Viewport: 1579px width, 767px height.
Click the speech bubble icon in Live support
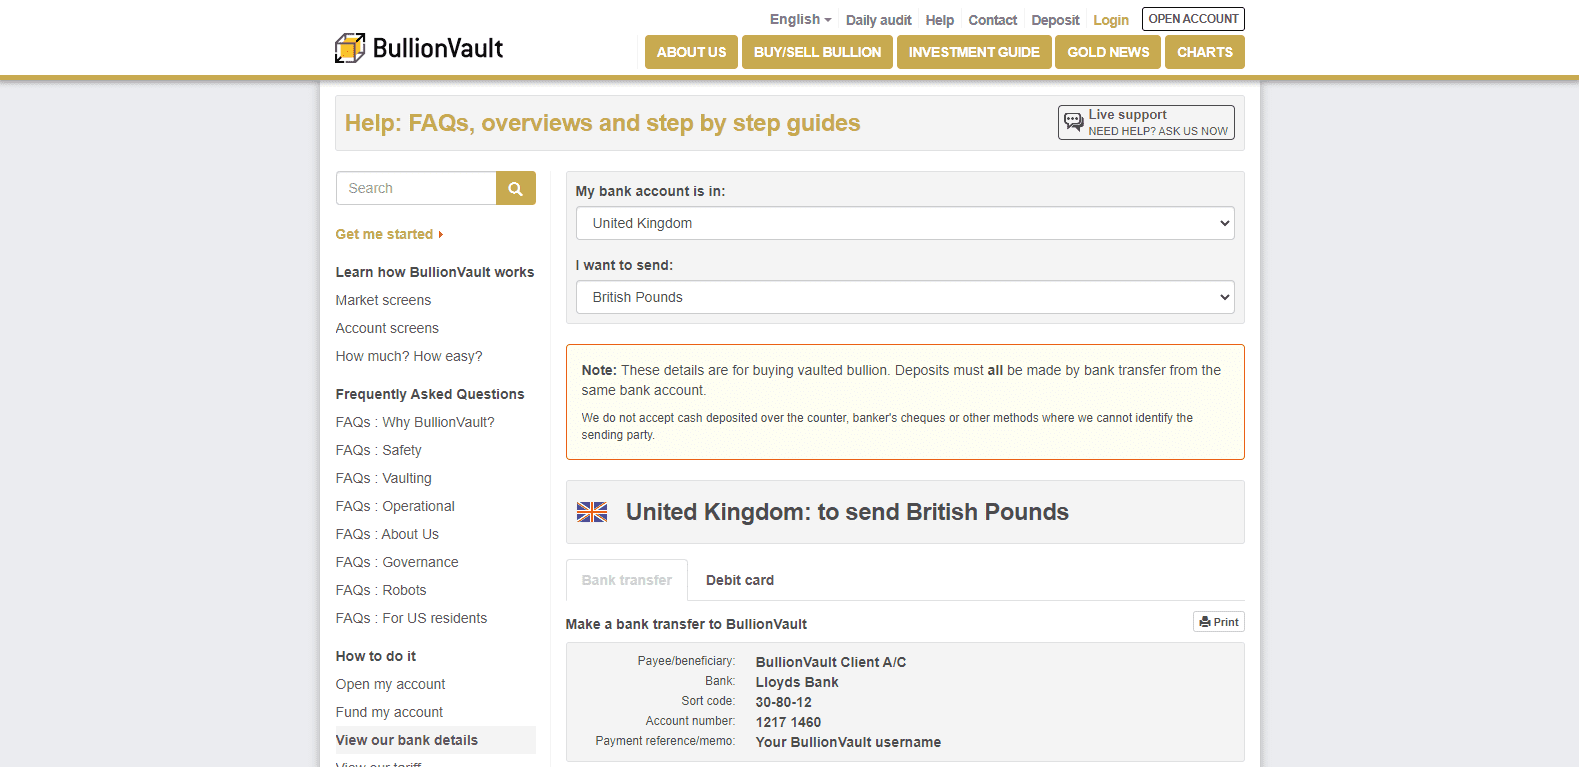(1074, 121)
